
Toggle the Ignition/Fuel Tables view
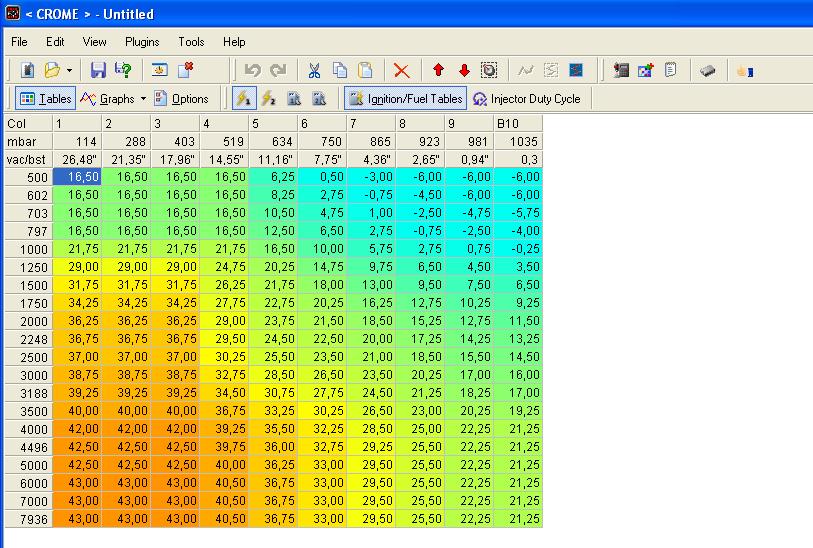click(404, 98)
